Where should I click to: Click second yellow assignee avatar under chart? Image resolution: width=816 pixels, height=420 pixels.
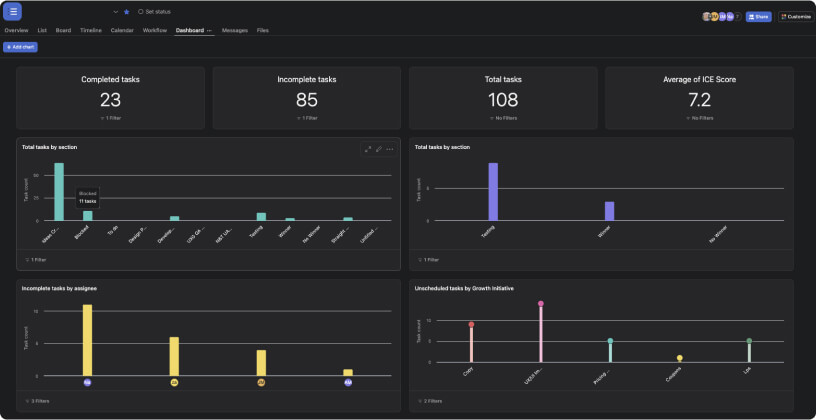click(x=174, y=383)
